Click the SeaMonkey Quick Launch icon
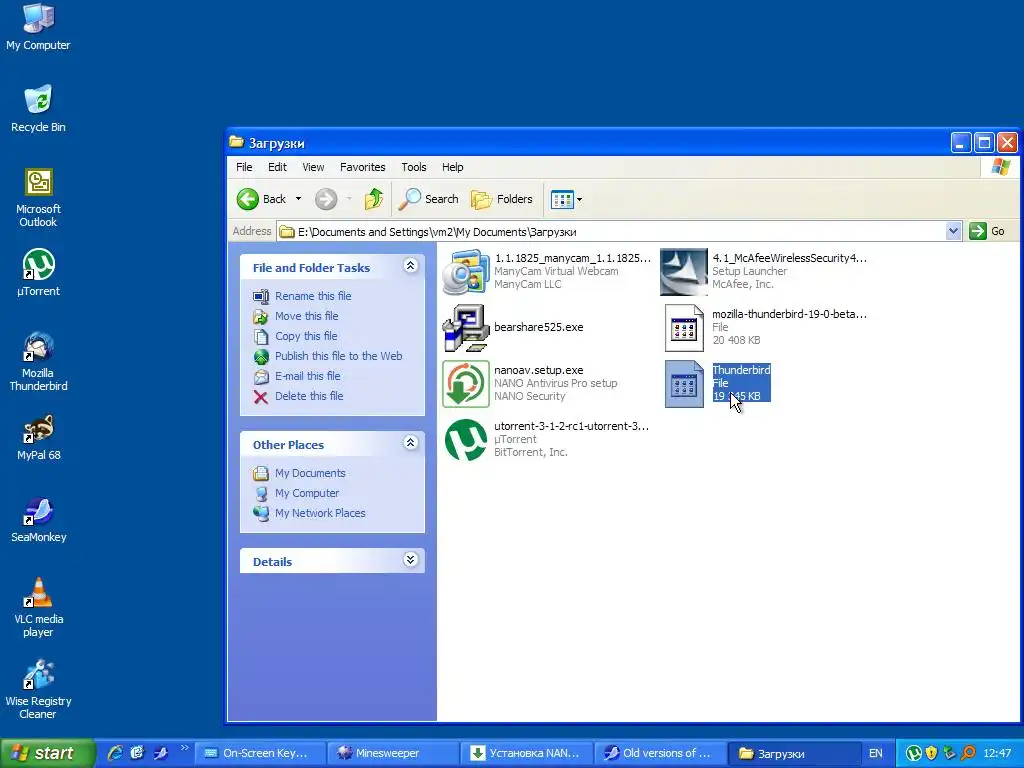The width and height of the screenshot is (1024, 768). (x=161, y=753)
